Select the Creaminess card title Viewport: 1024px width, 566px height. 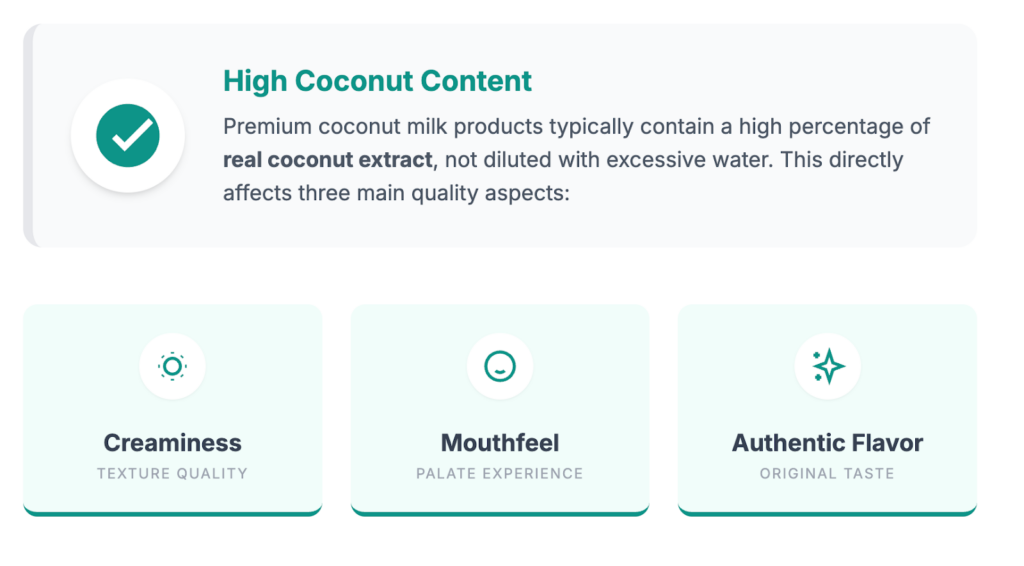point(172,443)
